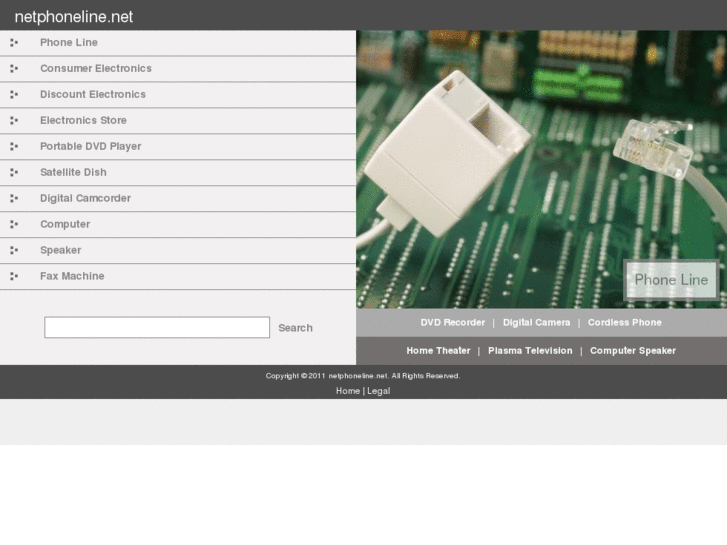727x545 pixels.
Task: Click the Legal footer link
Action: point(379,391)
